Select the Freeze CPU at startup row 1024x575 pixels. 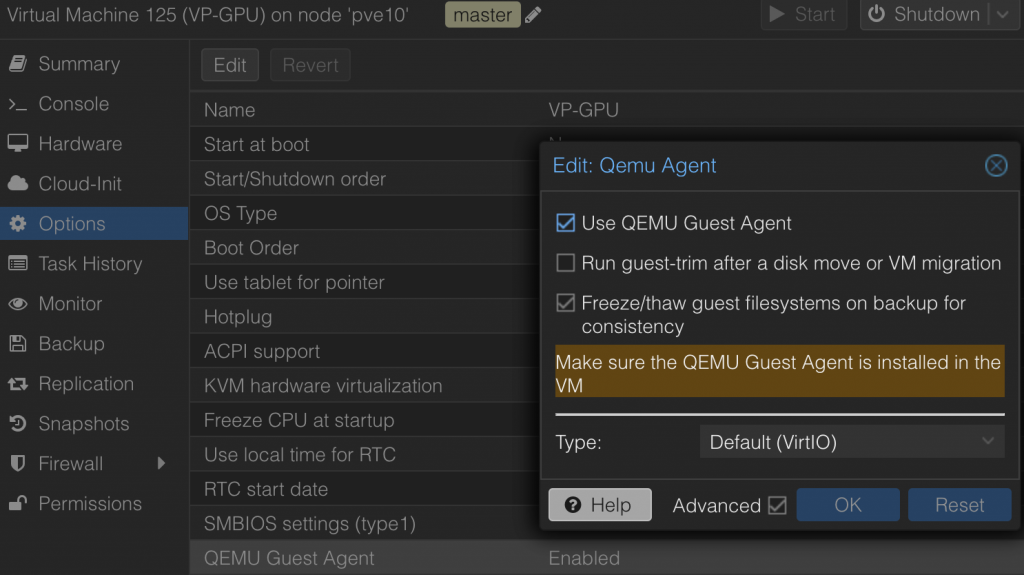[x=366, y=420]
